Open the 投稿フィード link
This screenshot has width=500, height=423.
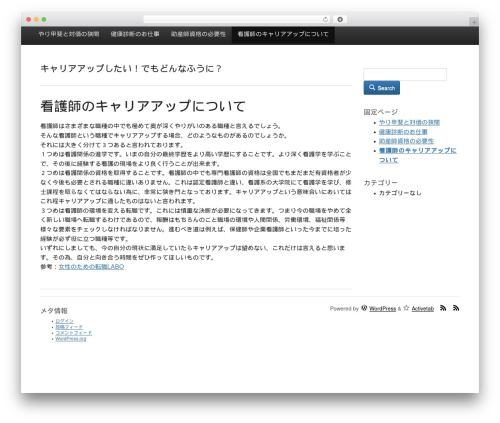[x=69, y=327]
